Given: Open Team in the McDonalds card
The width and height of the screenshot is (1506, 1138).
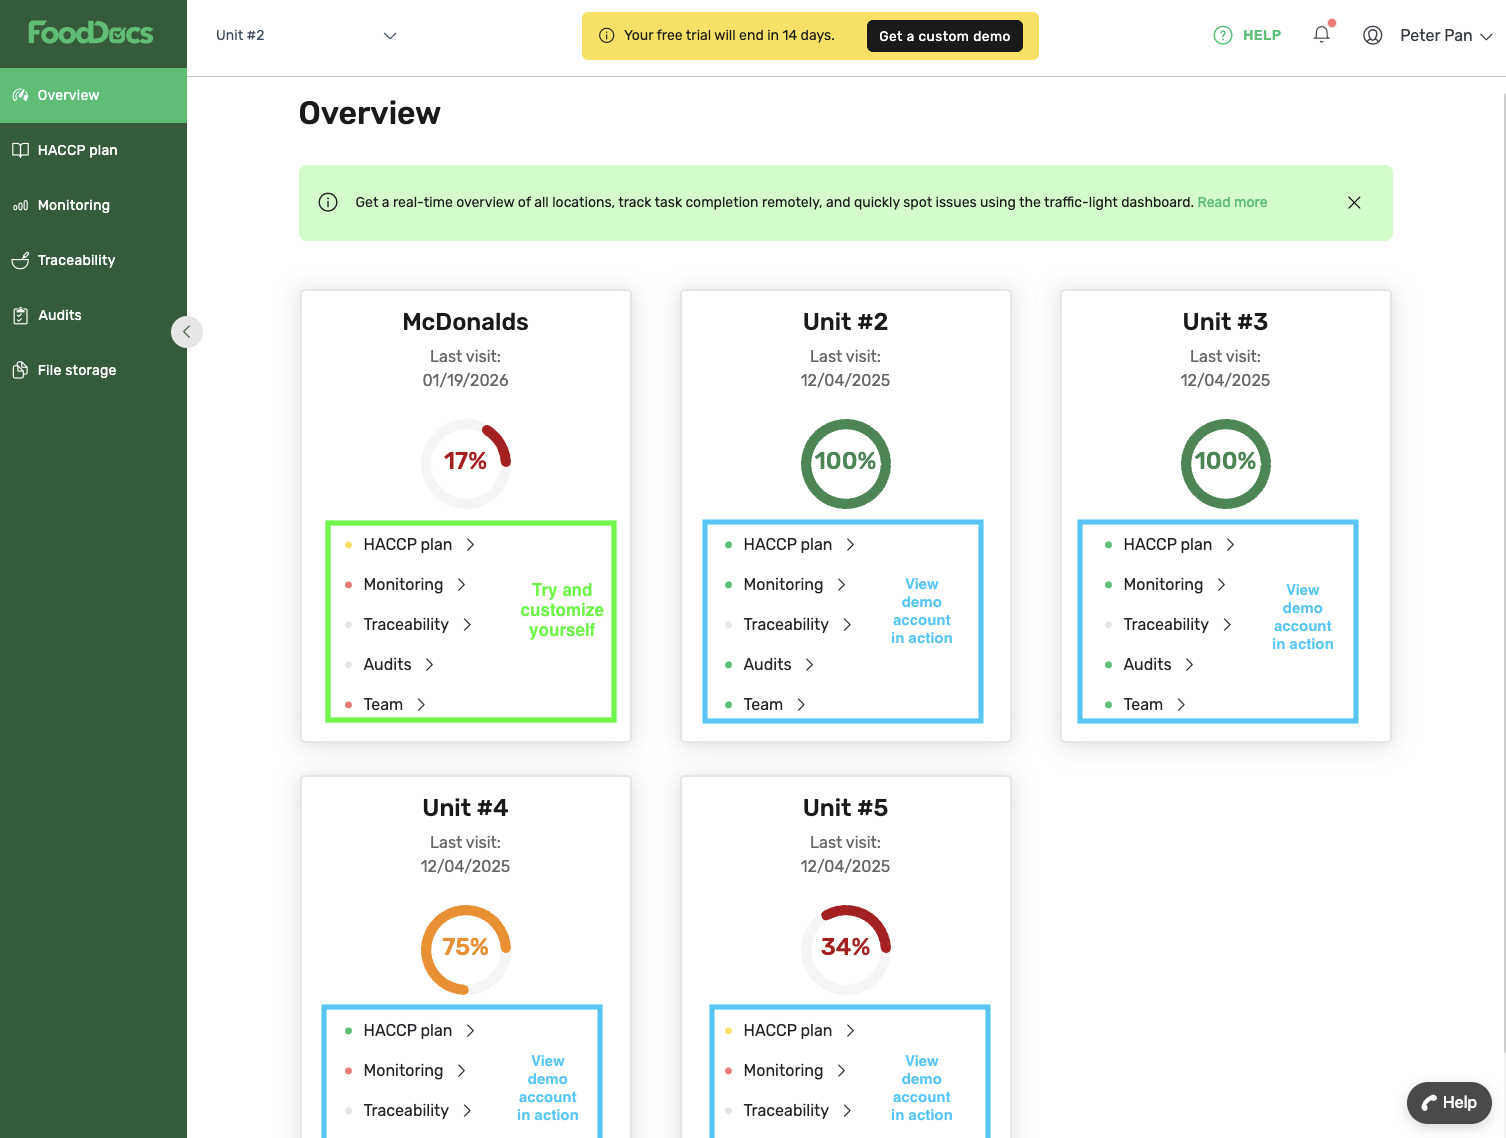Looking at the screenshot, I should pyautogui.click(x=395, y=704).
